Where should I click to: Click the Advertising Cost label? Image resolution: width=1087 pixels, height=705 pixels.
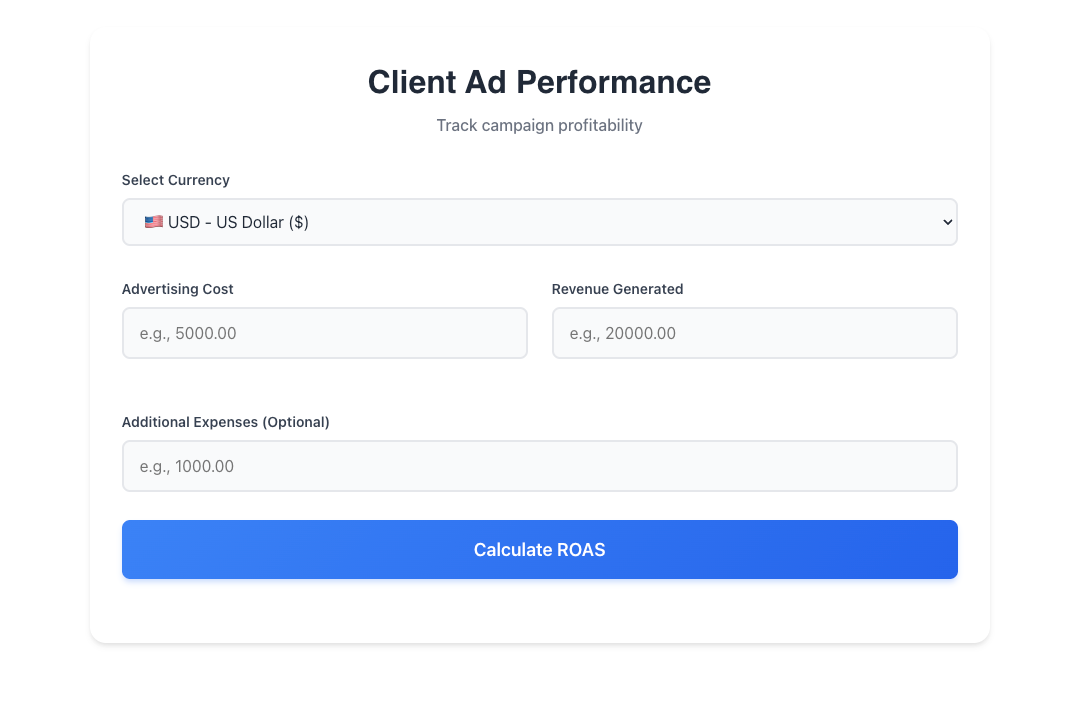pyautogui.click(x=178, y=289)
